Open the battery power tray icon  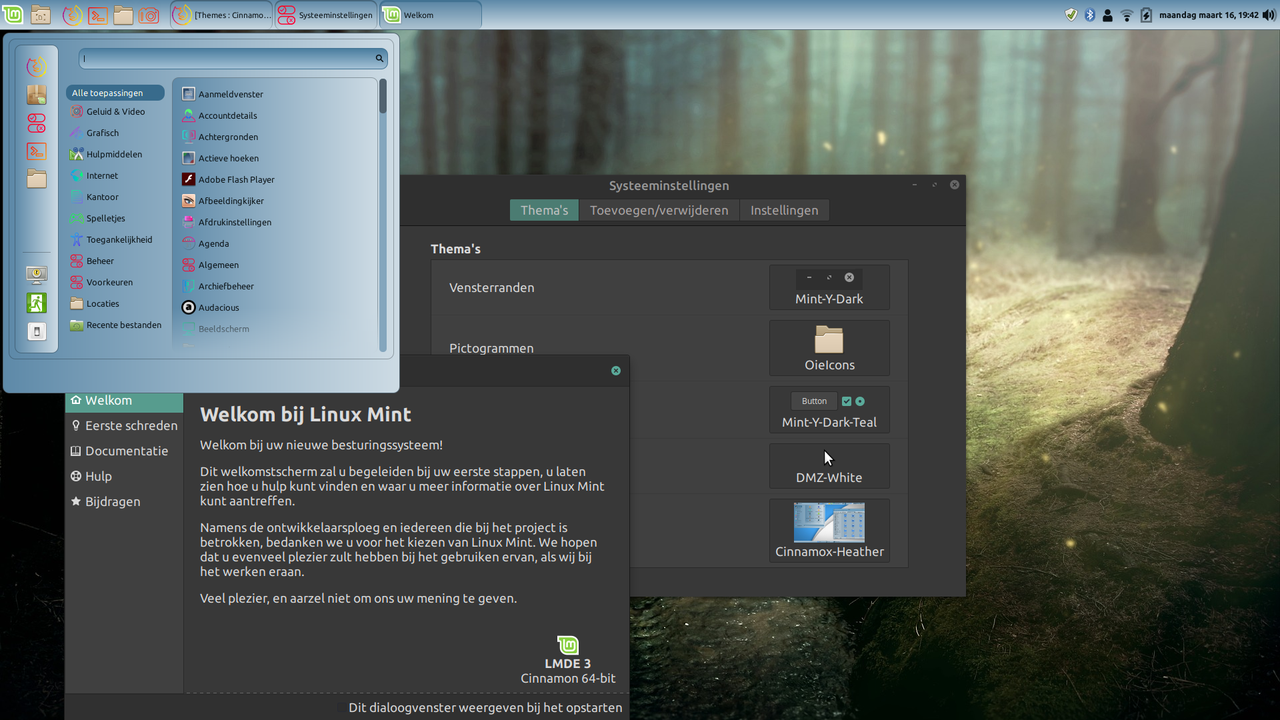click(x=1146, y=15)
